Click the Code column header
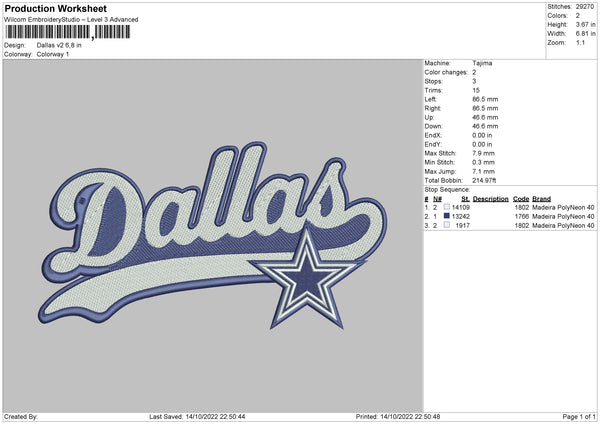 521,199
